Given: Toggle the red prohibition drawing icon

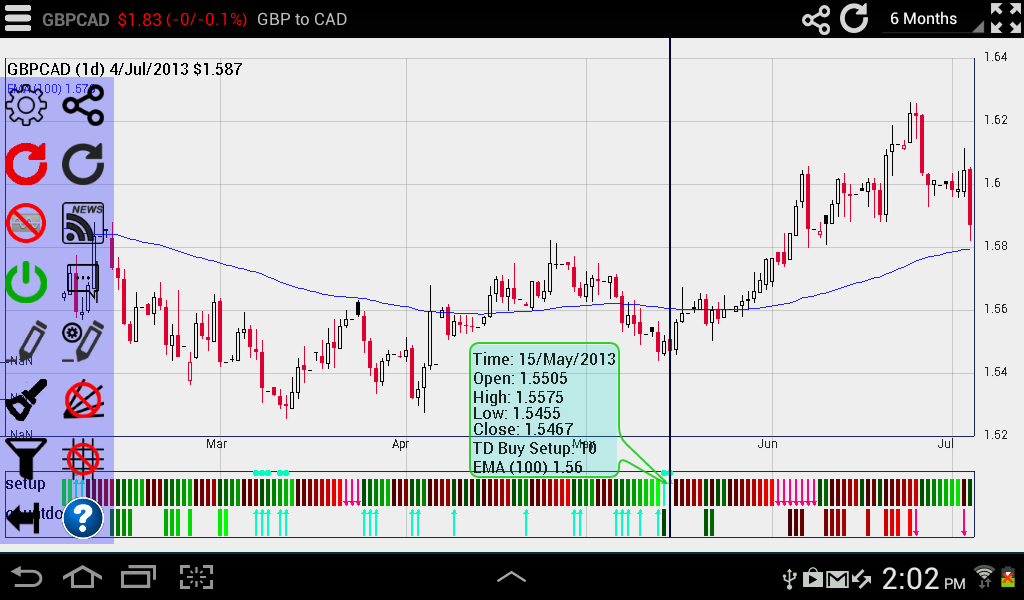Looking at the screenshot, I should point(27,223).
